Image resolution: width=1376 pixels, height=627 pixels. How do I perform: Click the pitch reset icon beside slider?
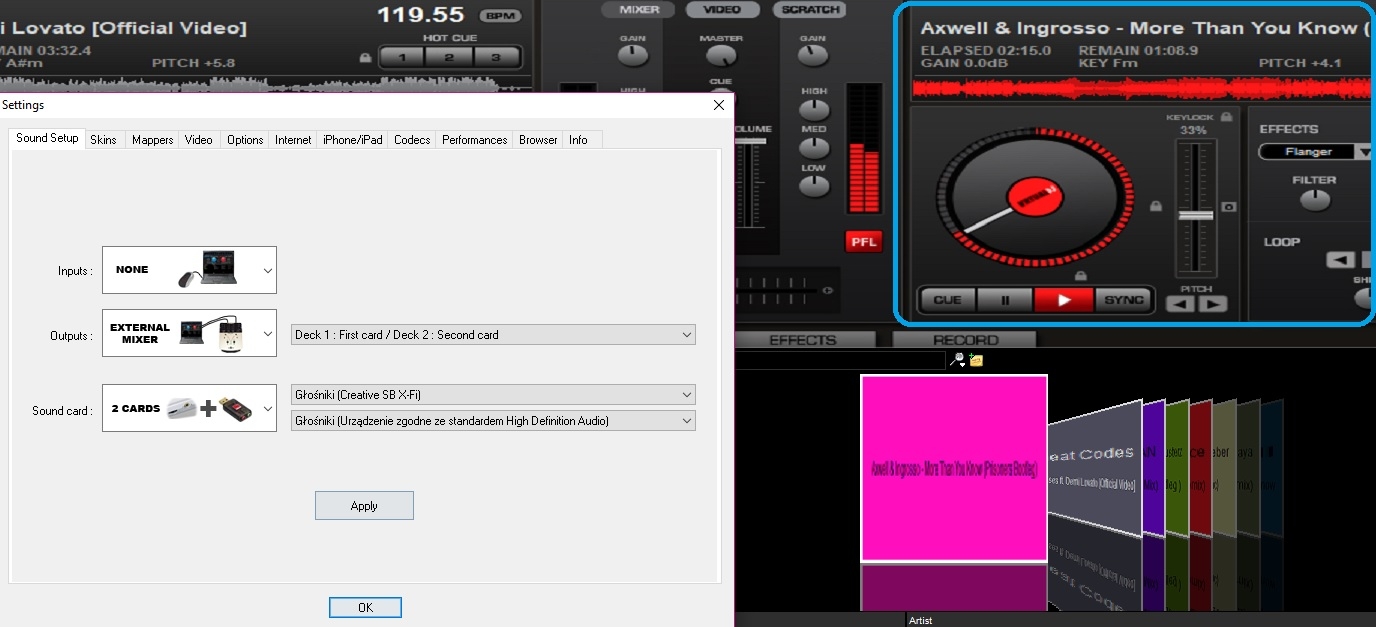[1229, 207]
